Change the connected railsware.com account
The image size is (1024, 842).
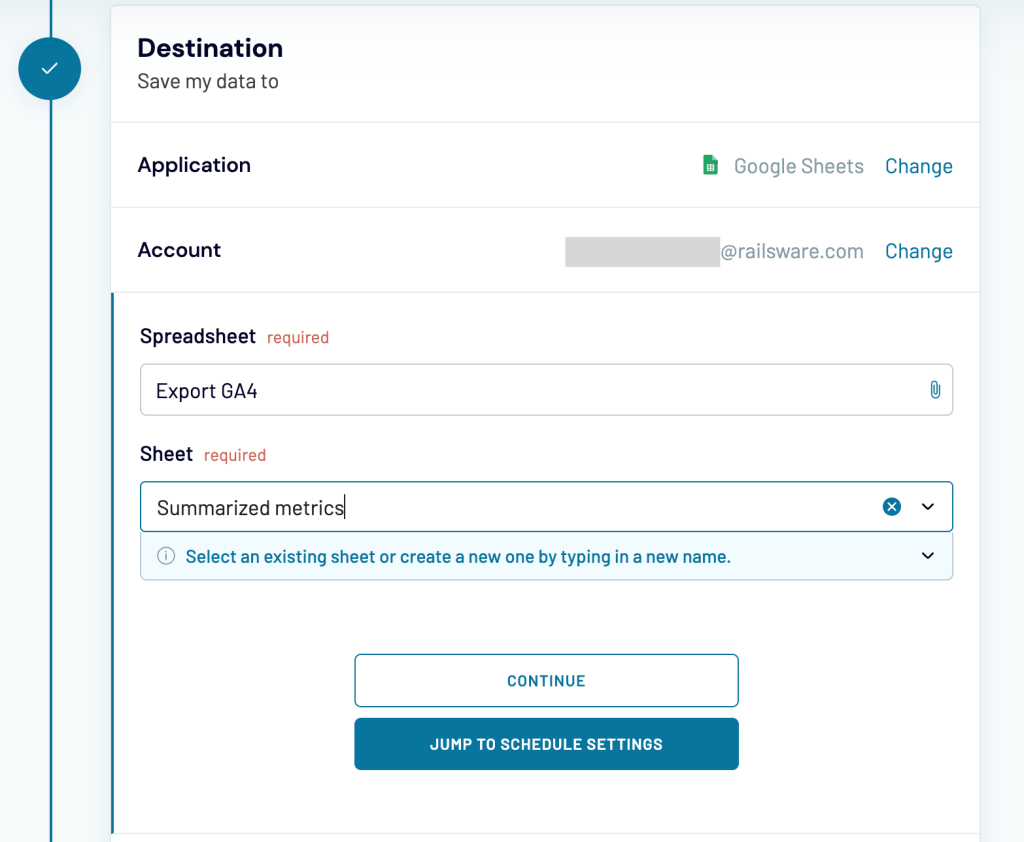pyautogui.click(x=918, y=251)
